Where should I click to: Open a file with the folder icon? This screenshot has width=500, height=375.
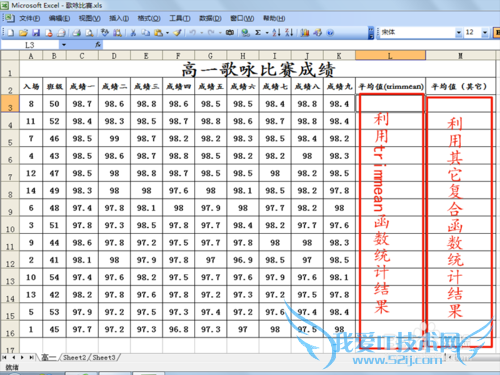point(23,33)
